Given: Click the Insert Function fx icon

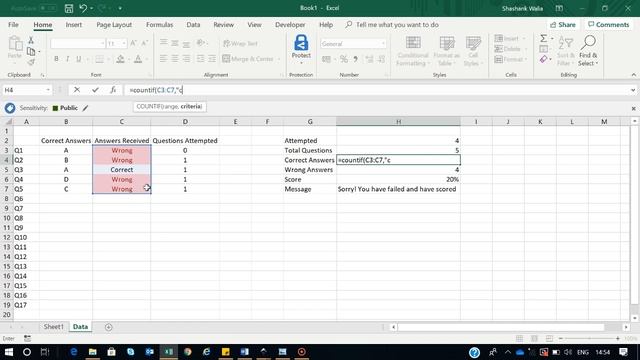Looking at the screenshot, I should pyautogui.click(x=113, y=90).
